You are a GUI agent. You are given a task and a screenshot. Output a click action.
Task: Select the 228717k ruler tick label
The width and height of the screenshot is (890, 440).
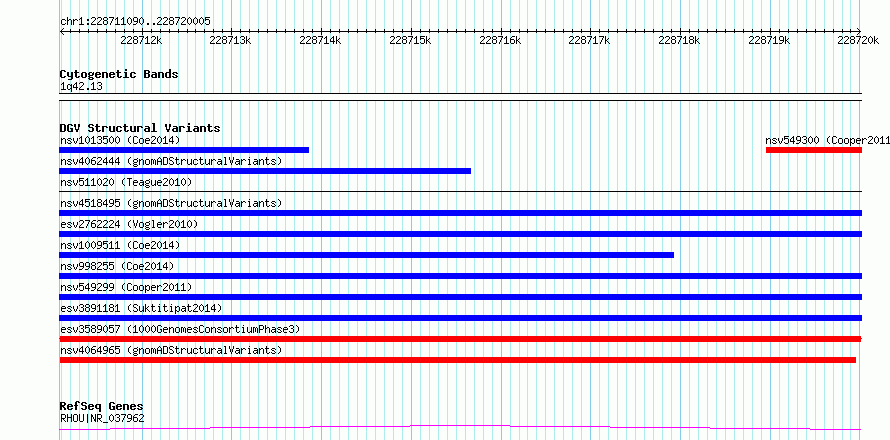589,40
